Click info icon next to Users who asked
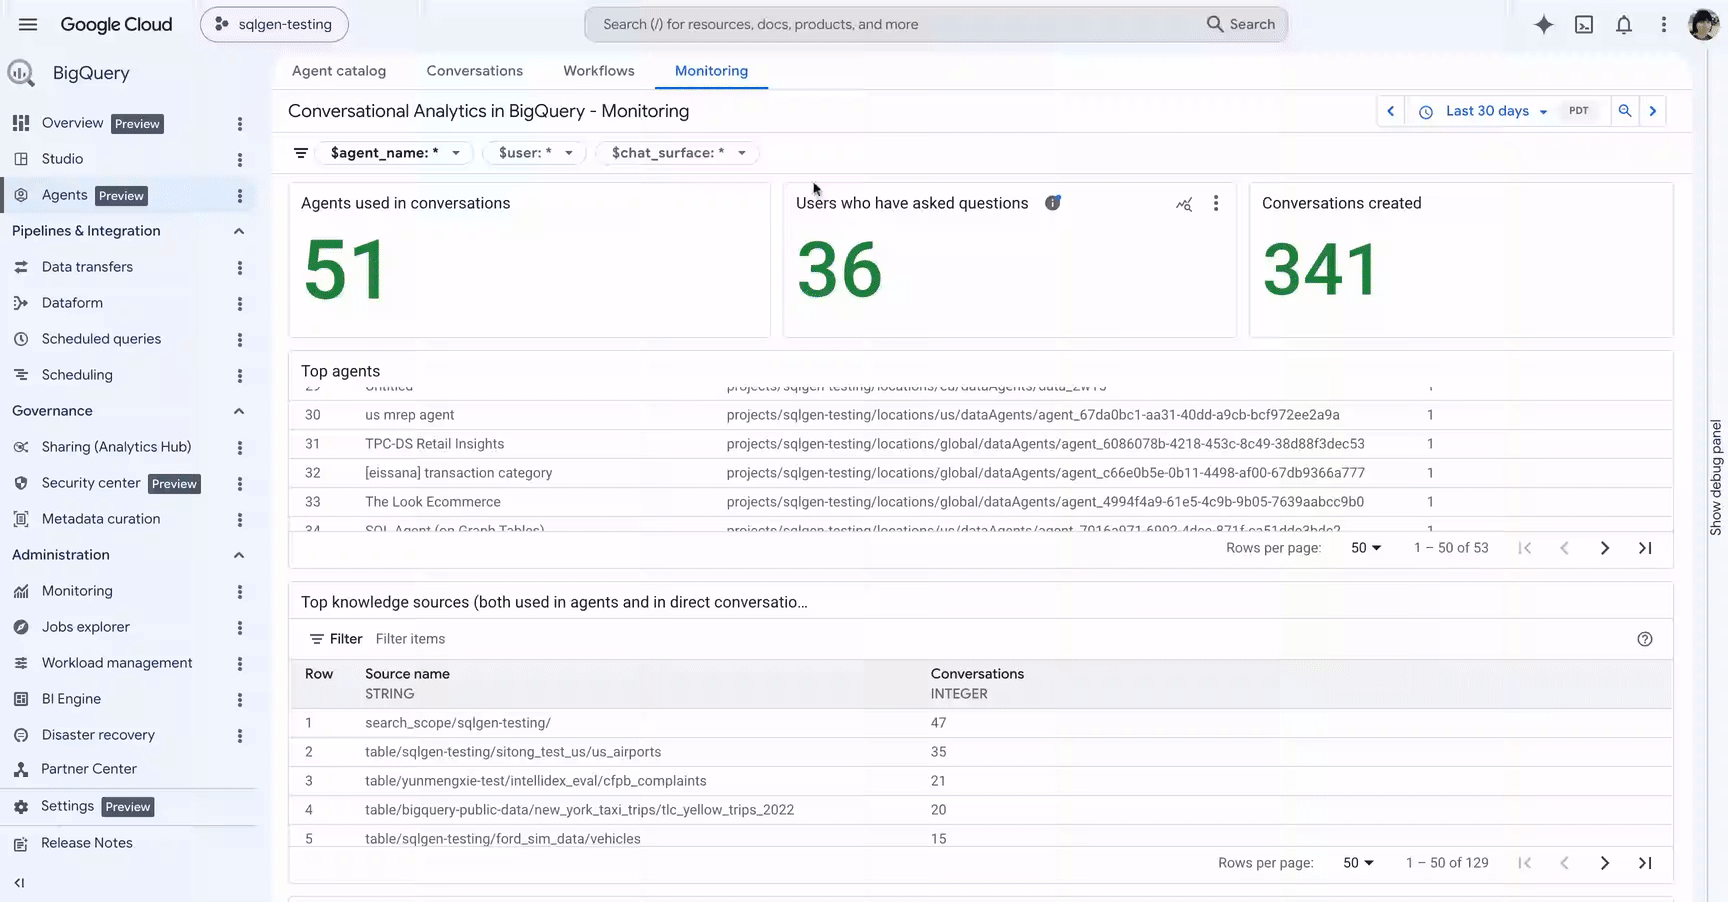The height and width of the screenshot is (902, 1728). pyautogui.click(x=1053, y=203)
